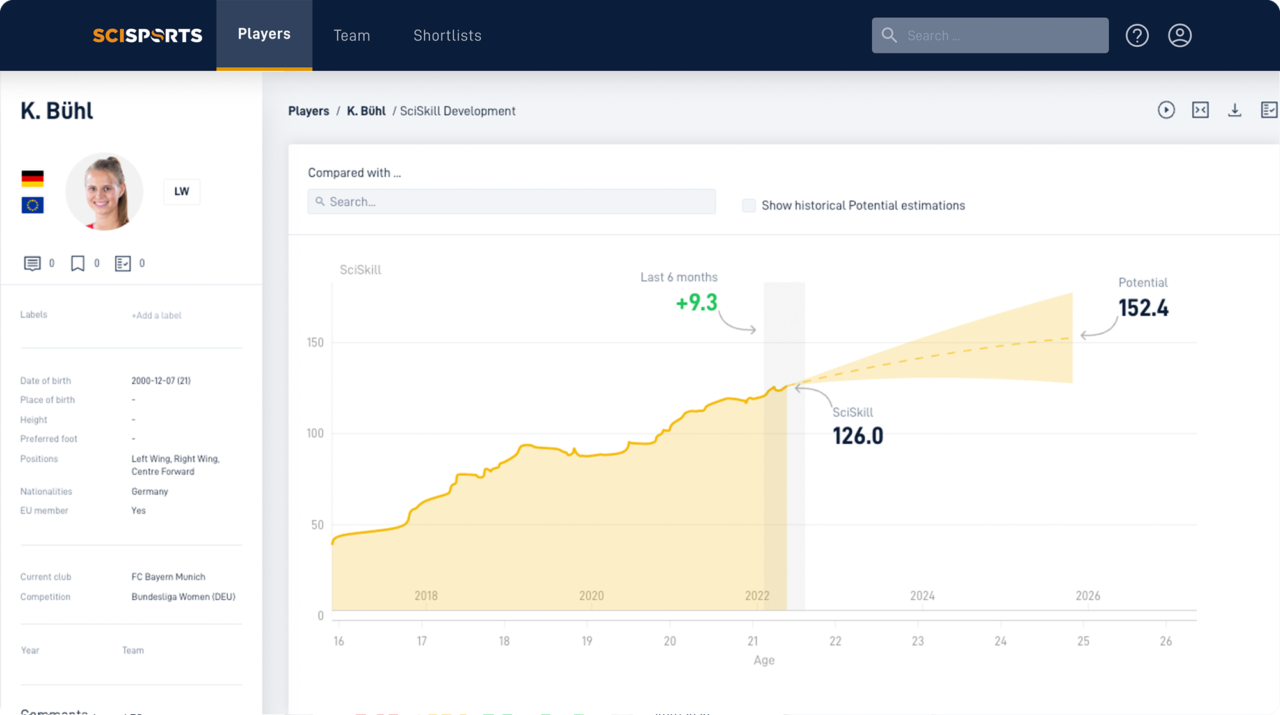This screenshot has height=715, width=1280.
Task: Click the 'FC Bayern Munich' club text
Action: (x=168, y=577)
